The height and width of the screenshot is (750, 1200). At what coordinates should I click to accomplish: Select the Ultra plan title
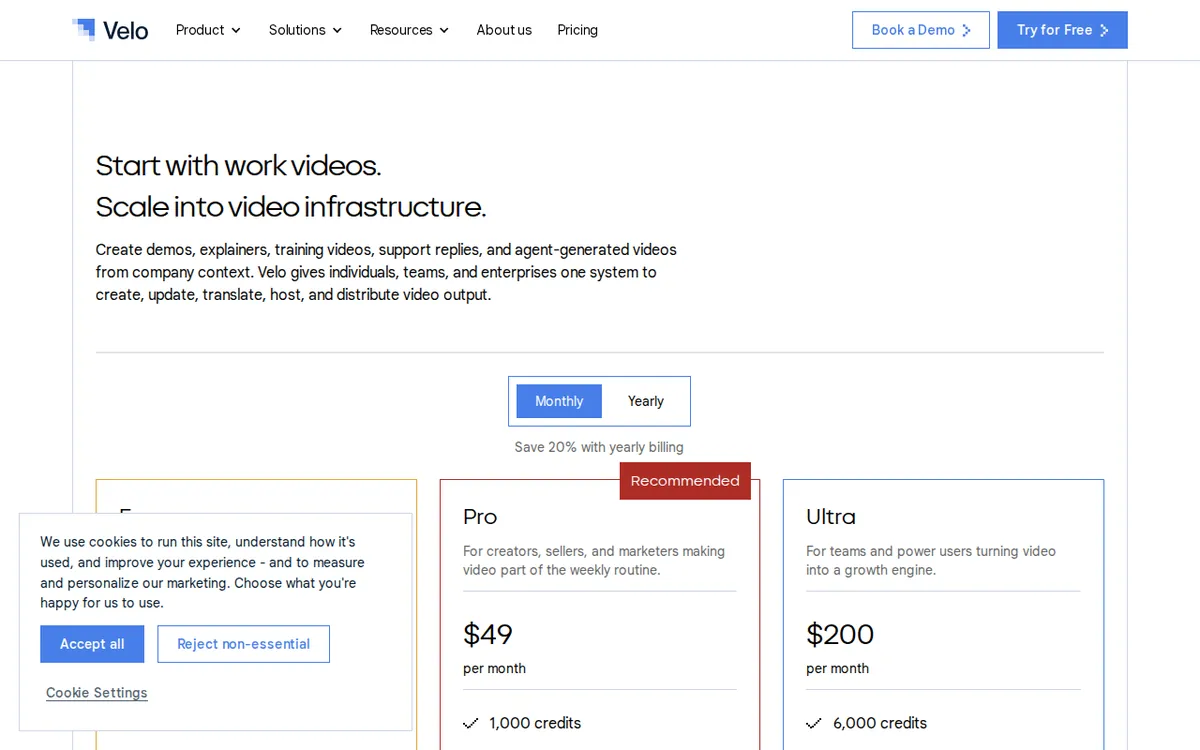point(831,517)
